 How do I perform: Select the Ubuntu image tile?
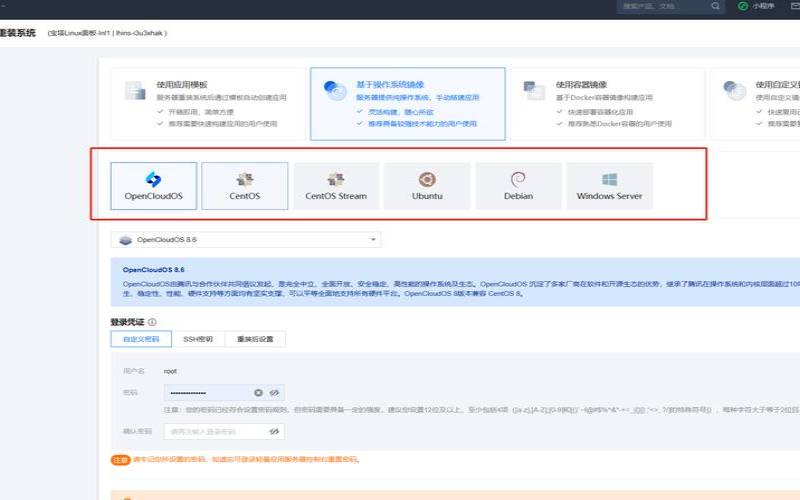coord(427,186)
